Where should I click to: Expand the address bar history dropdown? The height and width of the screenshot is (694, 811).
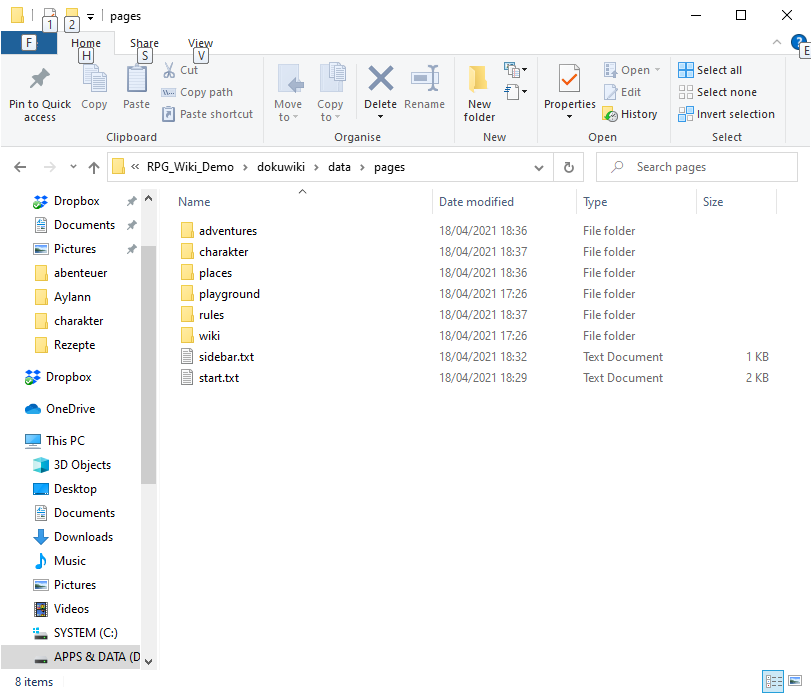[x=538, y=168]
